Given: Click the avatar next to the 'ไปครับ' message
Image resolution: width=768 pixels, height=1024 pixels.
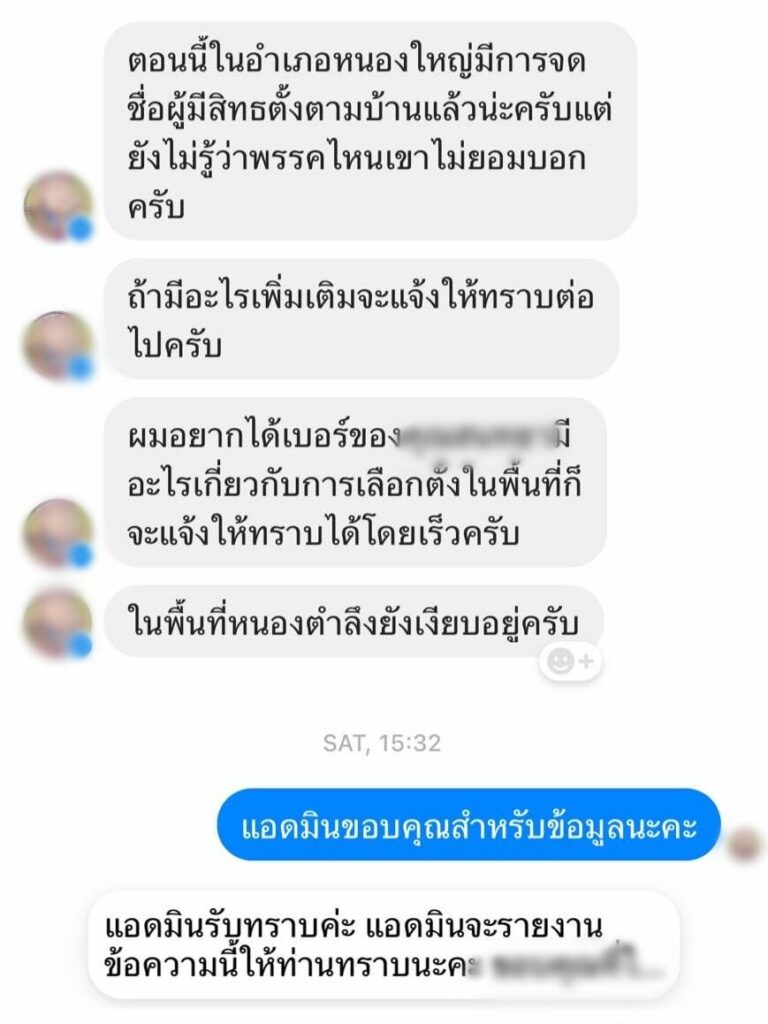Looking at the screenshot, I should (x=57, y=345).
